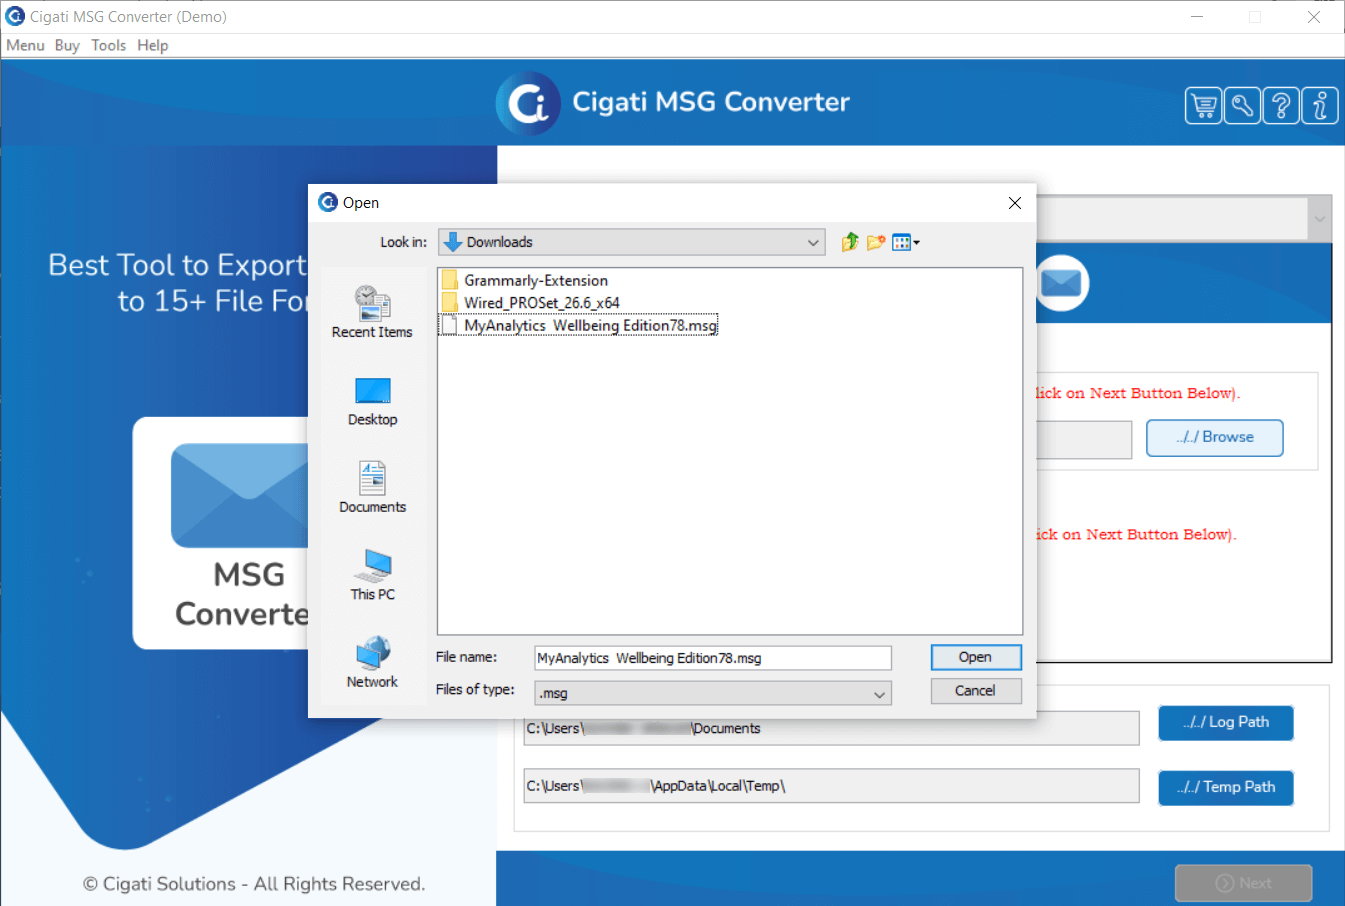Open the View Menu icon in dialog
Screen dimensions: 1345x906
905,242
